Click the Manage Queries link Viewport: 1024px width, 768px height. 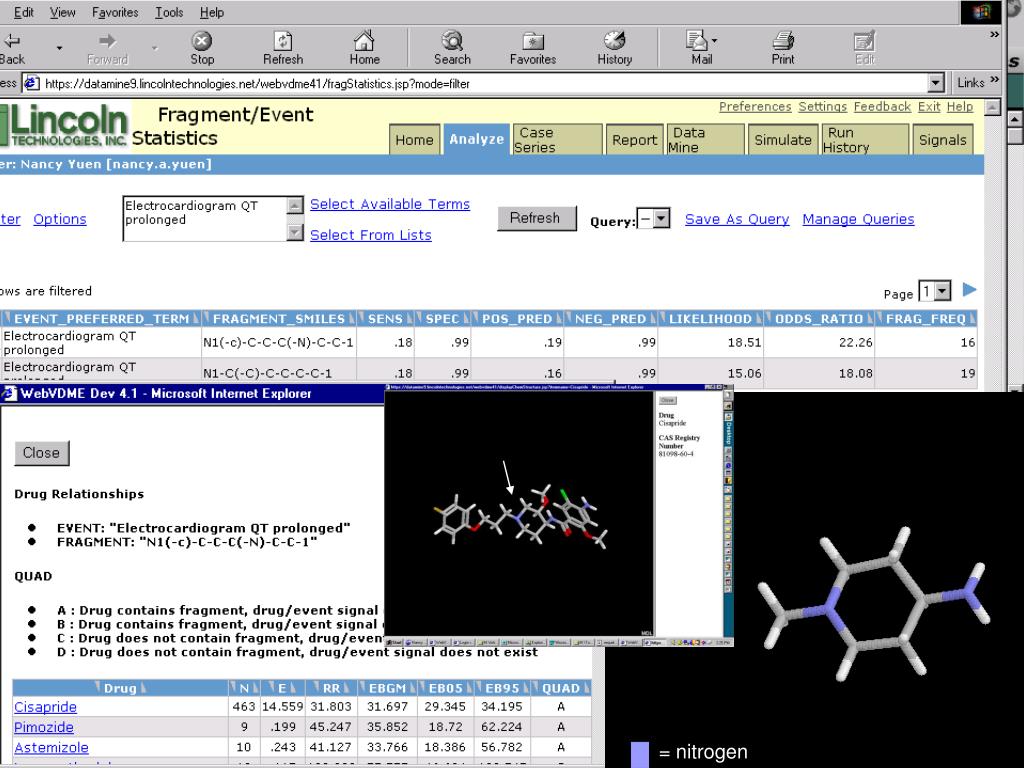pyautogui.click(x=858, y=219)
